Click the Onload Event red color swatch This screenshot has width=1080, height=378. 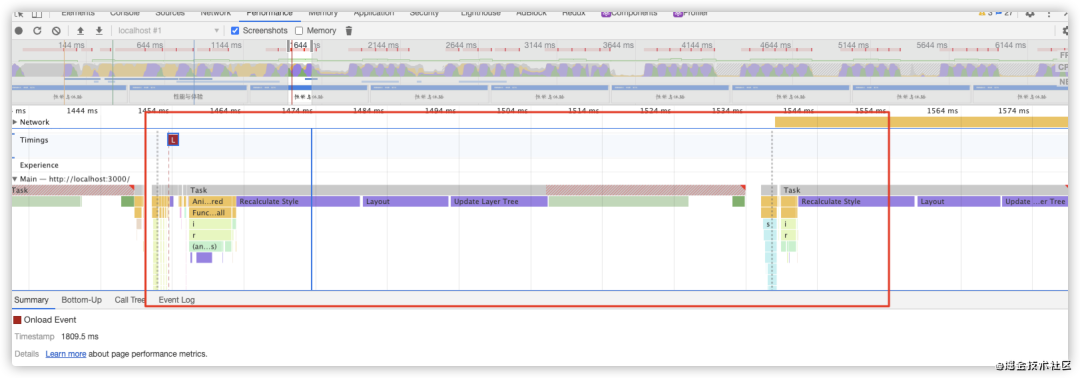(x=17, y=320)
